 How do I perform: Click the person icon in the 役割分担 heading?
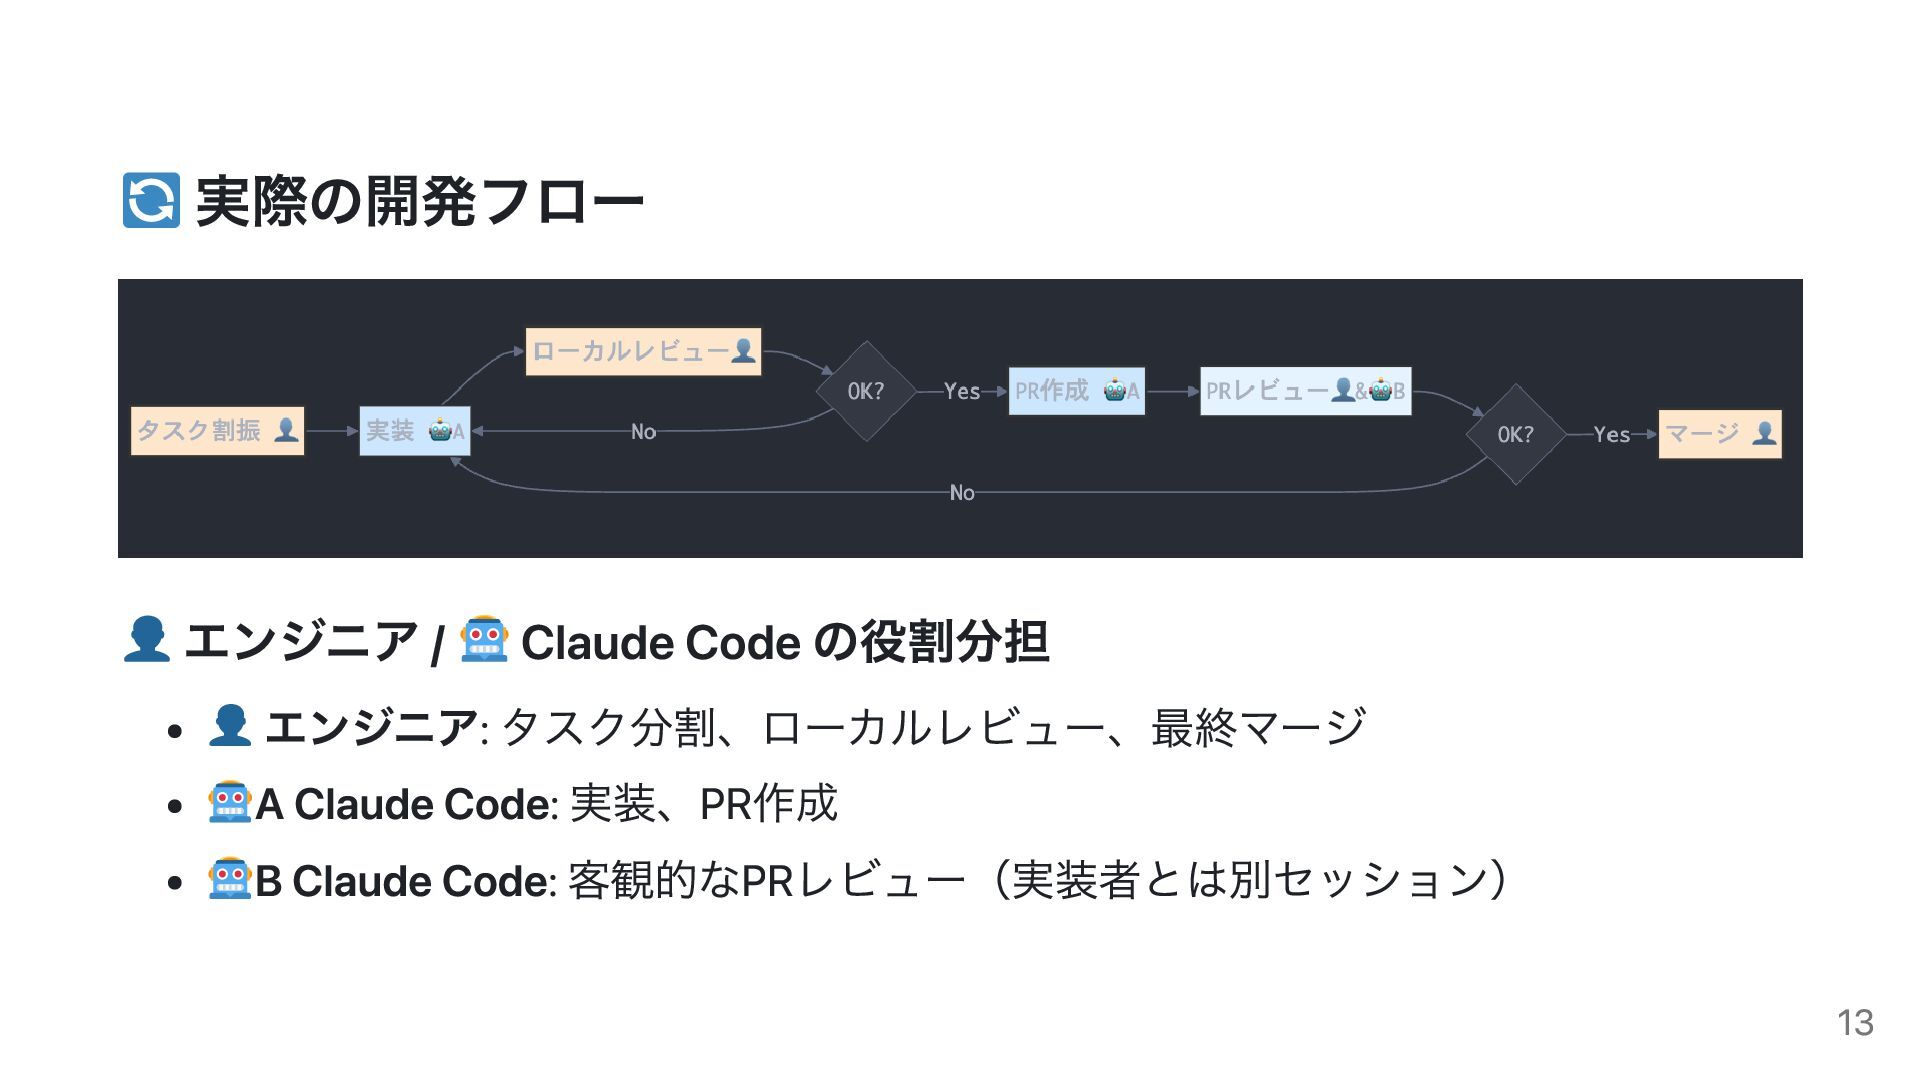click(146, 639)
